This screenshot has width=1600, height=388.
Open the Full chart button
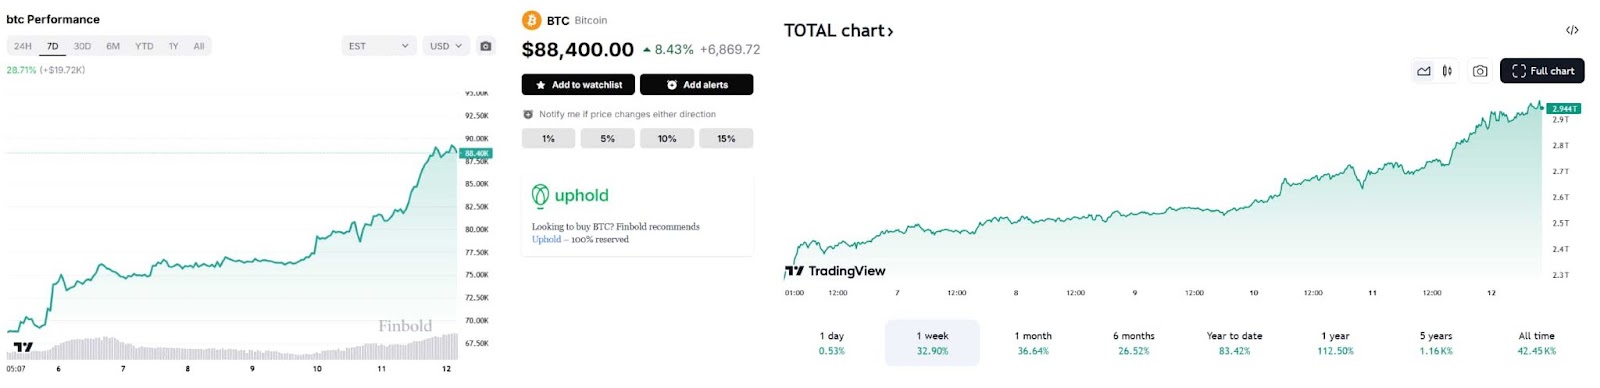coord(1542,71)
